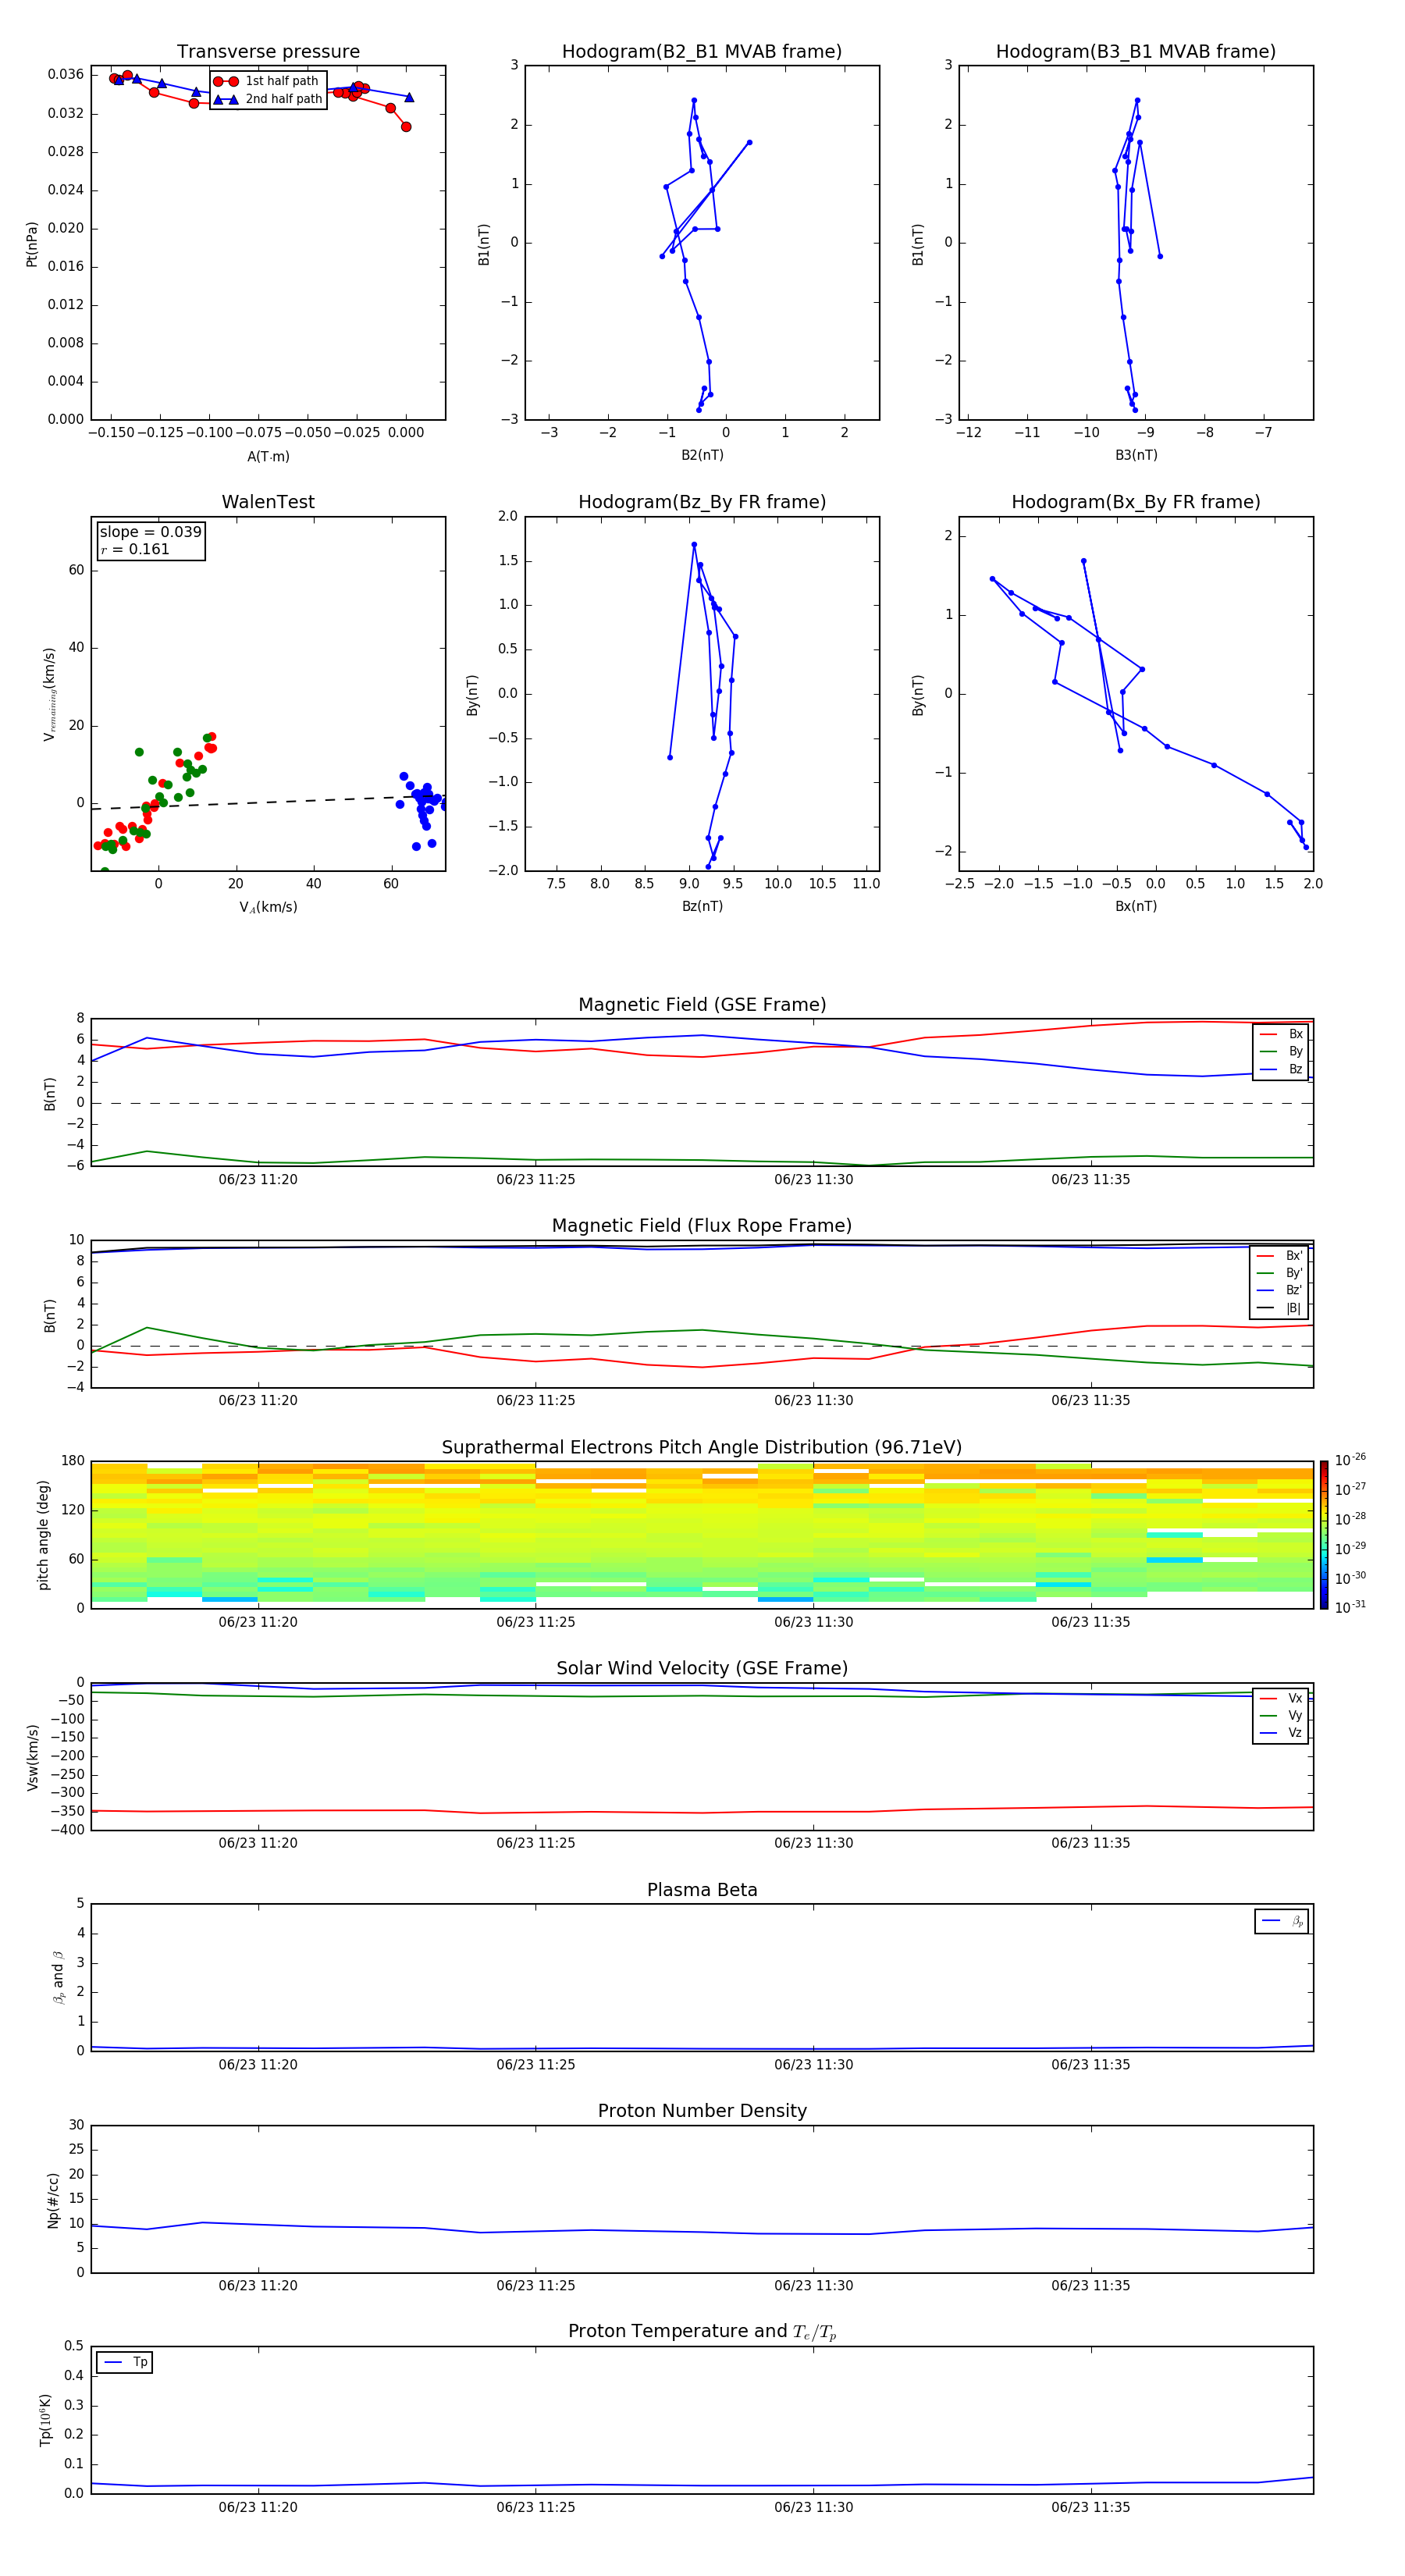The image size is (1405, 2576).
Task: Click the "V_A(km/s)" x-axis label in WalenTest
Action: [x=268, y=907]
